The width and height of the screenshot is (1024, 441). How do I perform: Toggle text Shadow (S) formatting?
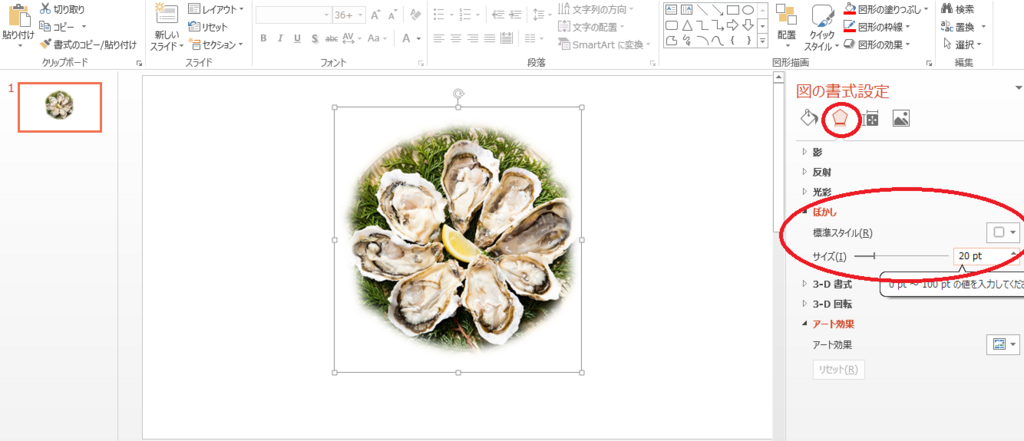[x=315, y=39]
